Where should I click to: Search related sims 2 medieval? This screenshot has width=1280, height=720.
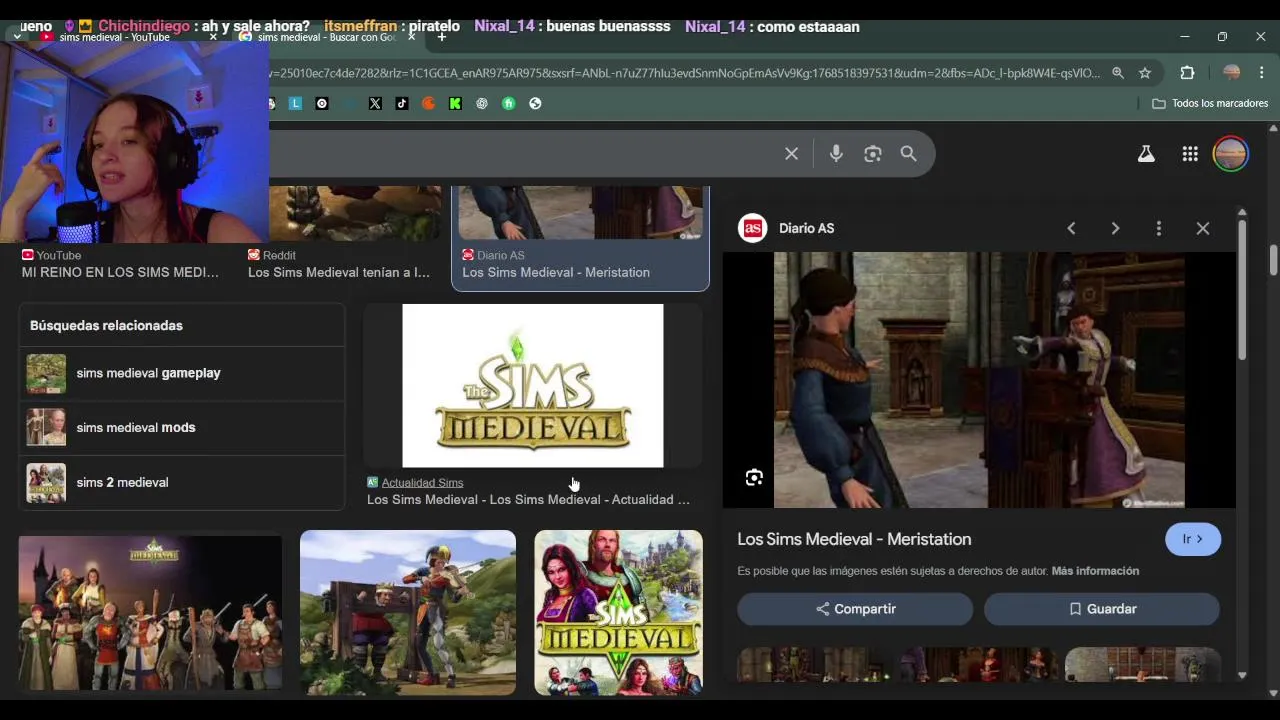click(181, 482)
